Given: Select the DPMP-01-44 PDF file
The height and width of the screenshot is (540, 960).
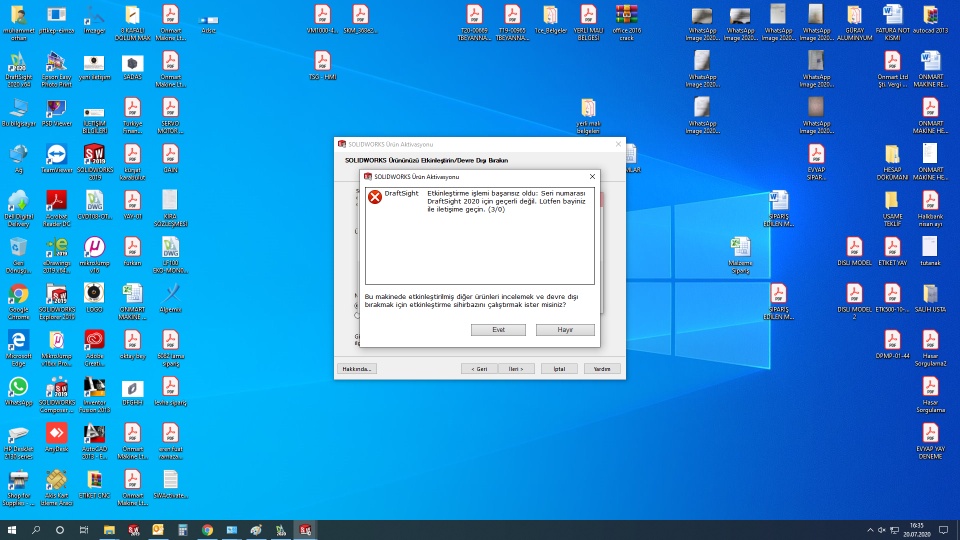Looking at the screenshot, I should coord(892,344).
